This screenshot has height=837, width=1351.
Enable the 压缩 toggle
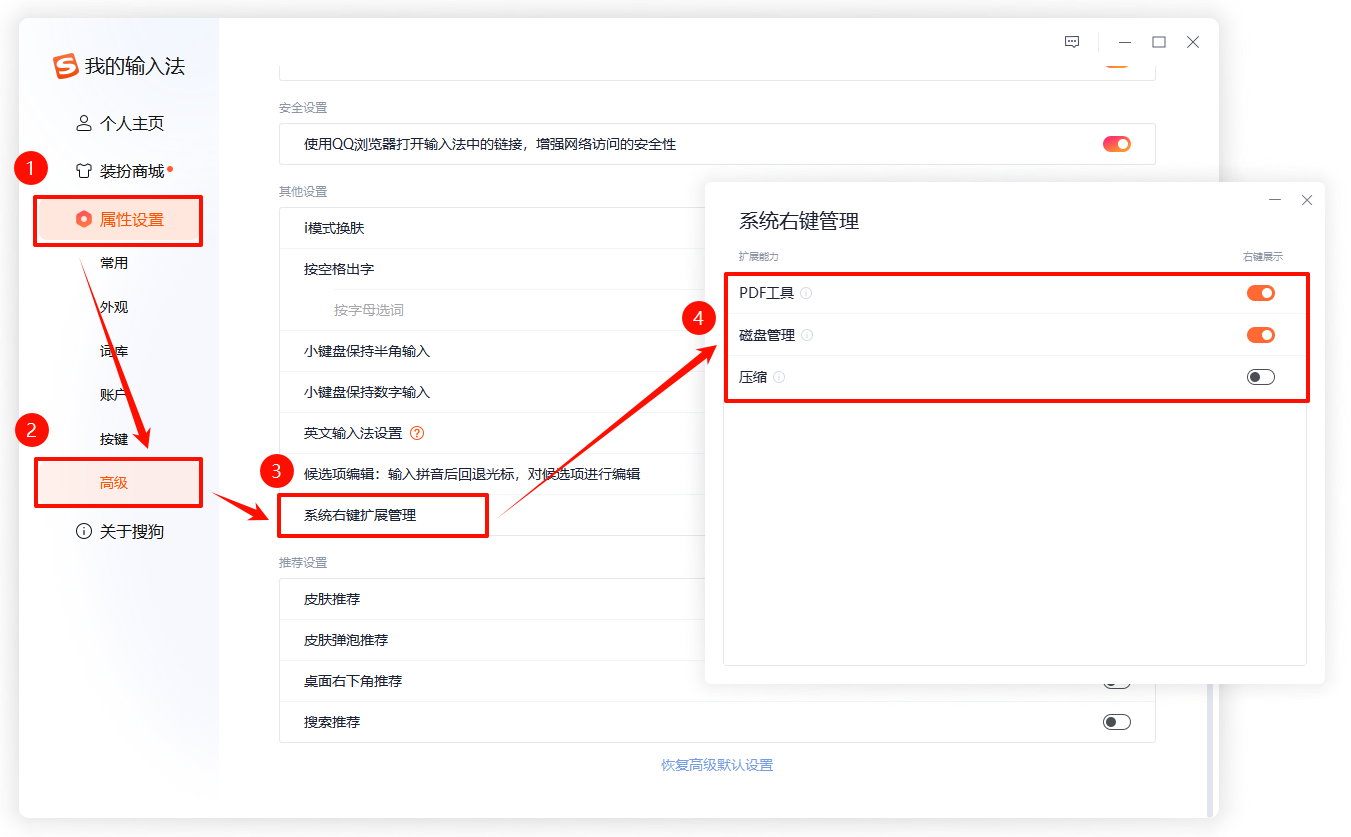click(1261, 376)
